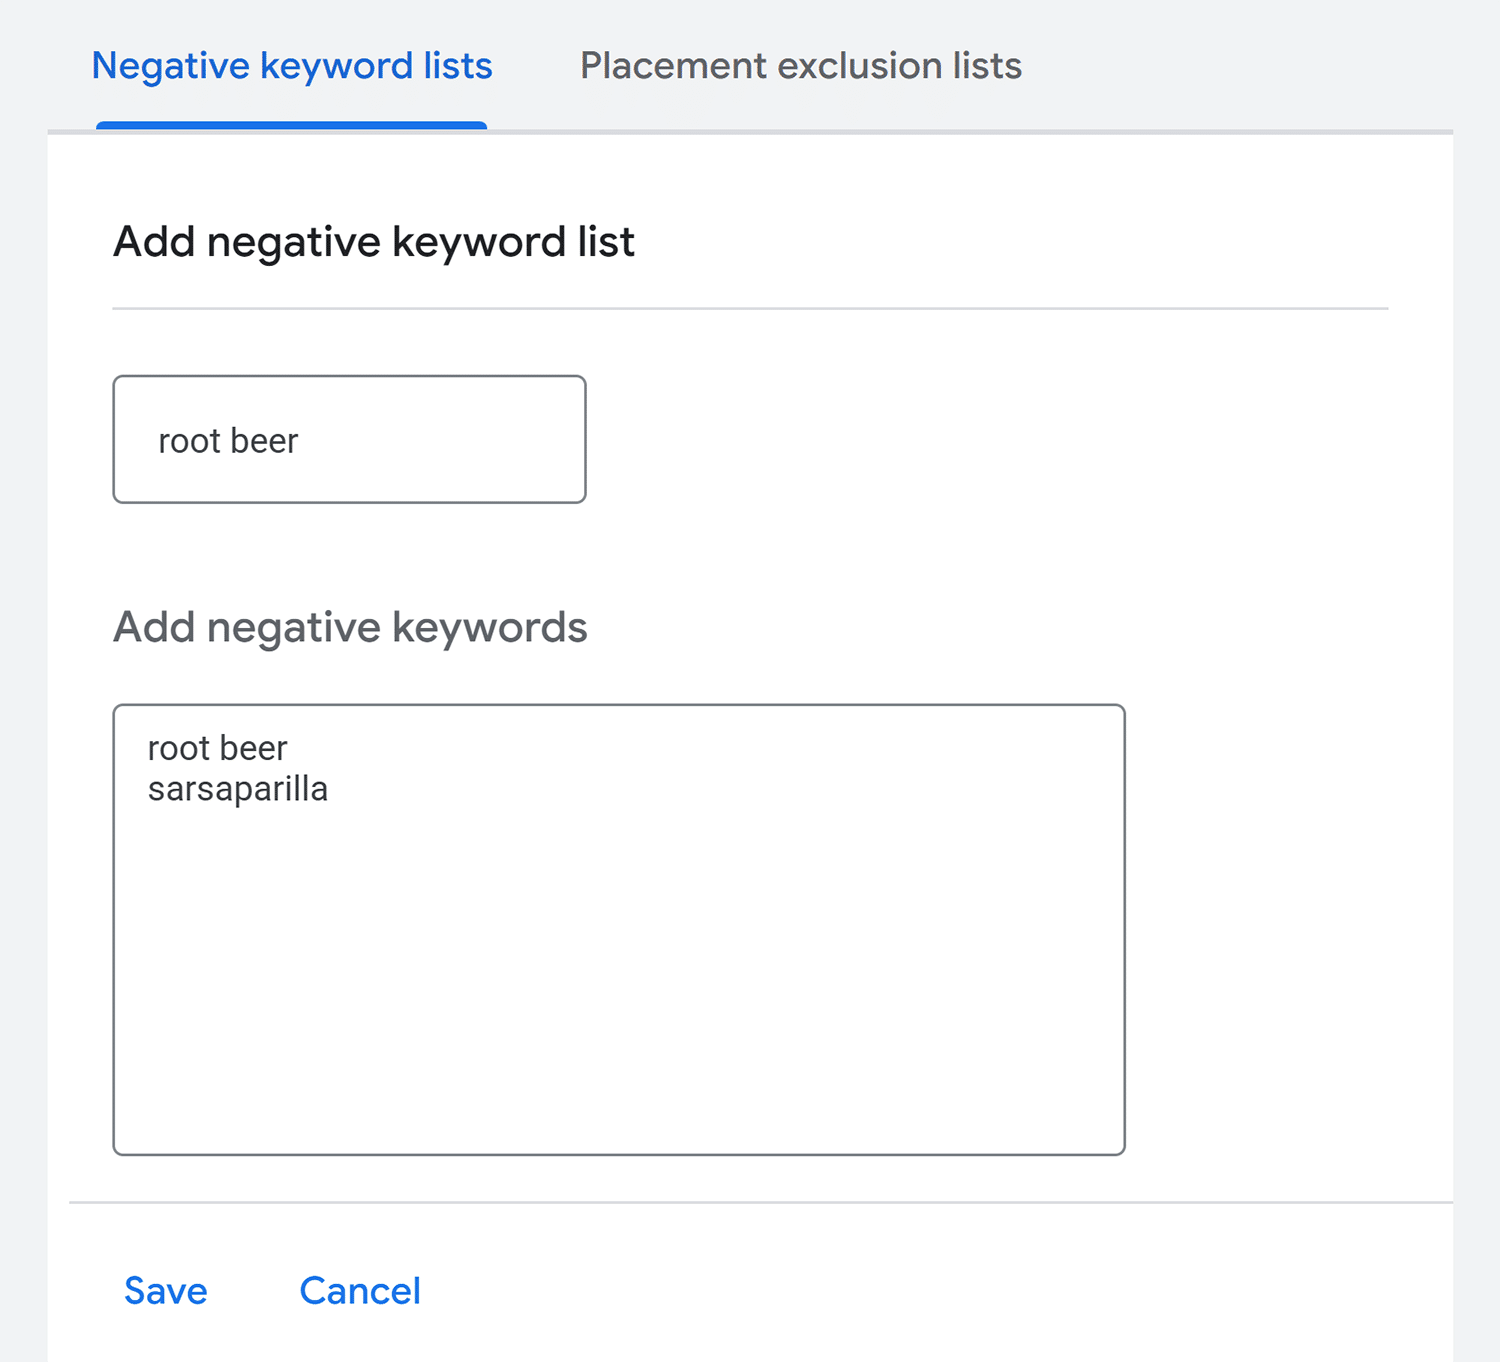Click the 'Add negative keyword list' heading

tap(374, 242)
